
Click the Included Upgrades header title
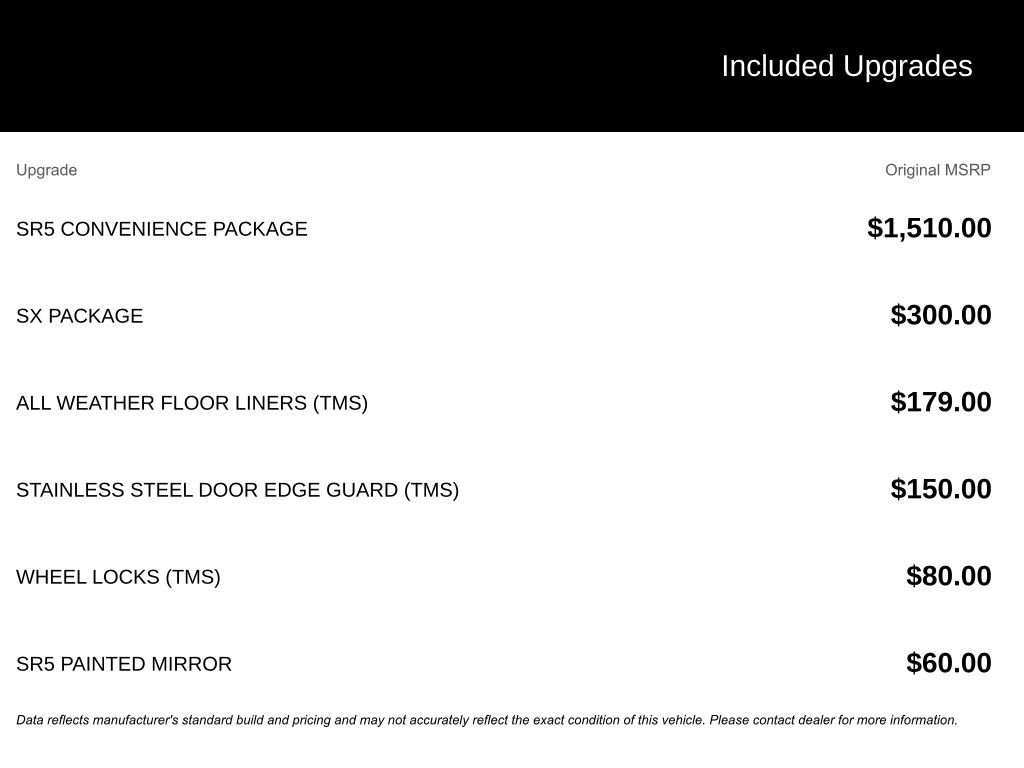click(846, 67)
